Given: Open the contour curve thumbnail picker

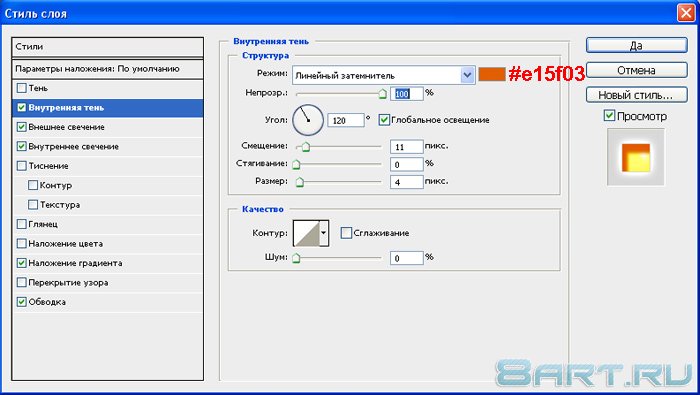Looking at the screenshot, I should click(x=306, y=233).
